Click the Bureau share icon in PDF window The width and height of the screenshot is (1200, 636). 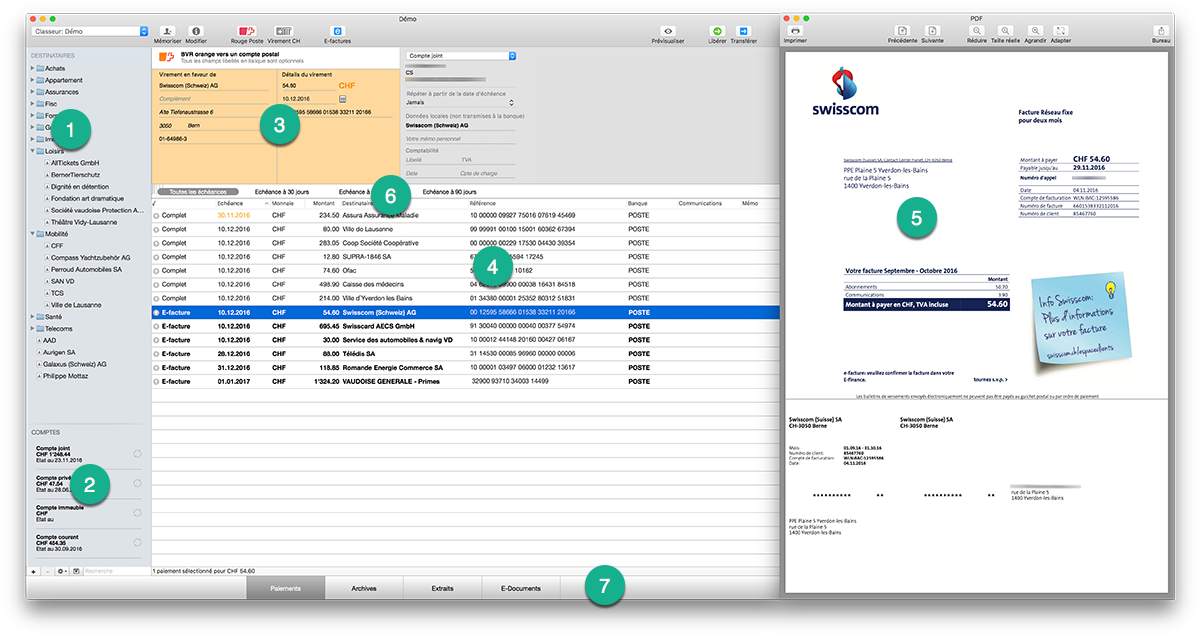[x=1161, y=31]
